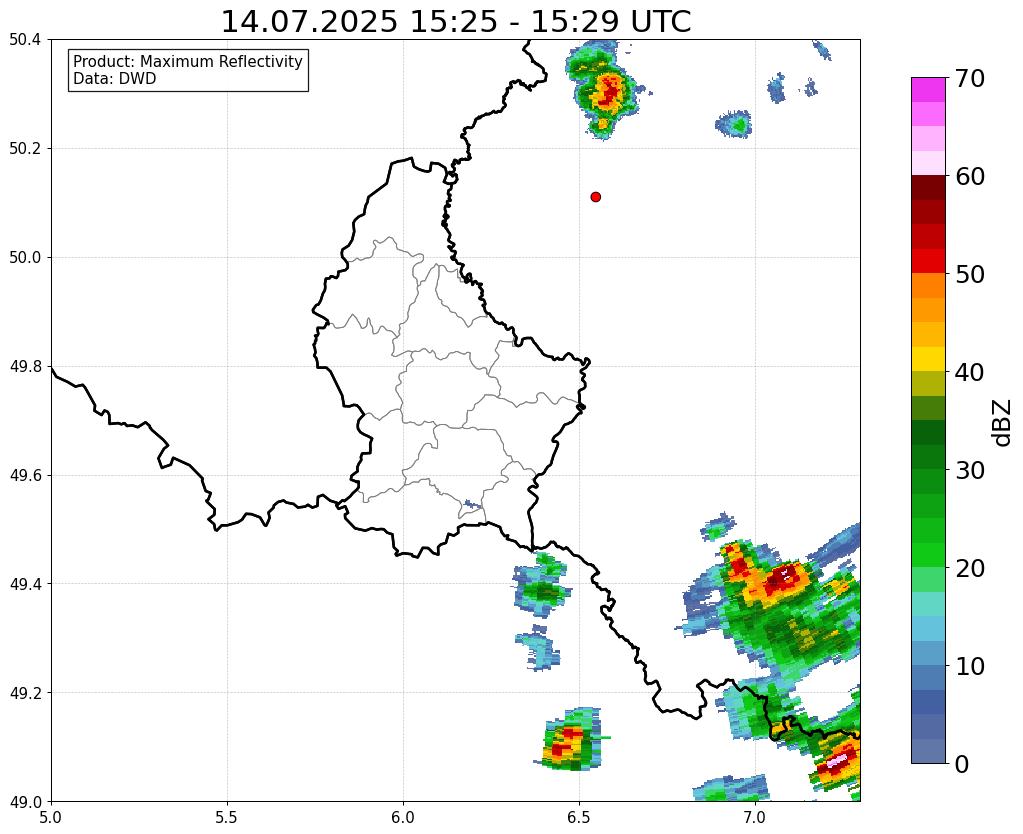This screenshot has height=834, width=1023.
Task: Pick the magenta top colorbar segment near 70
Action: click(x=928, y=90)
